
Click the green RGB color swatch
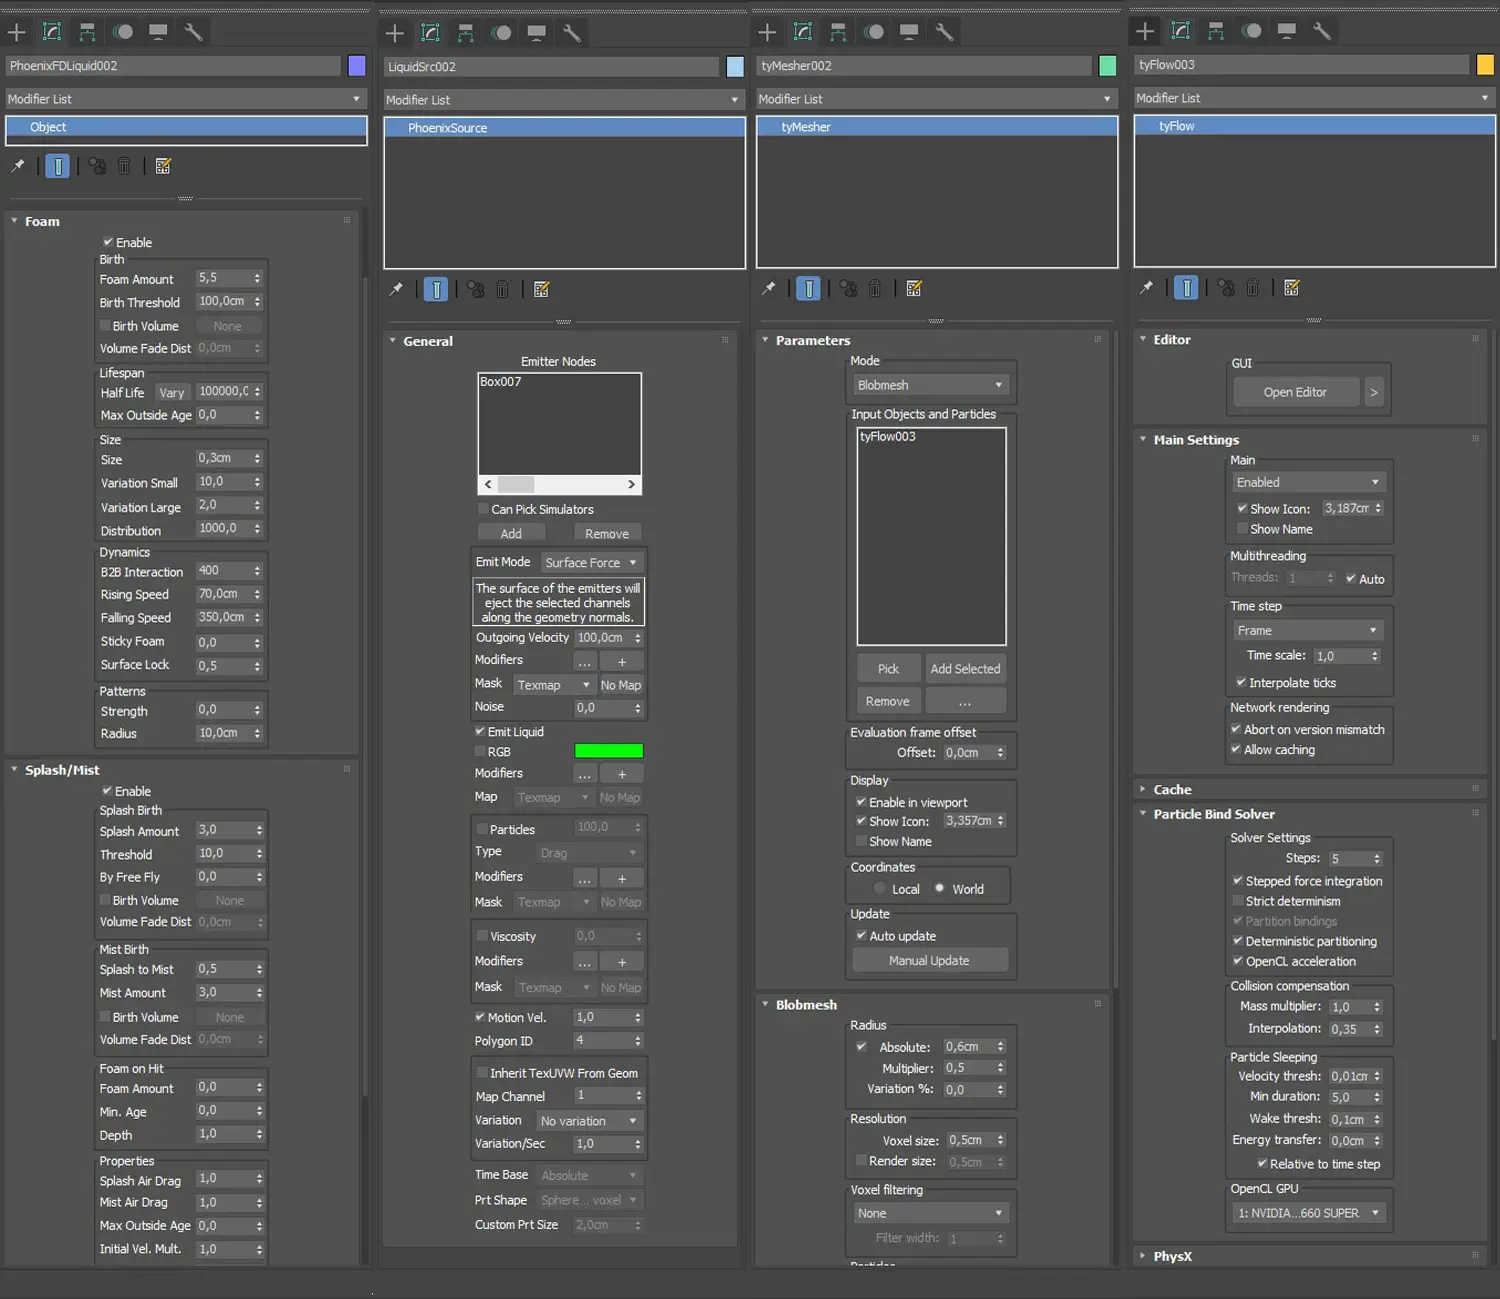[608, 751]
